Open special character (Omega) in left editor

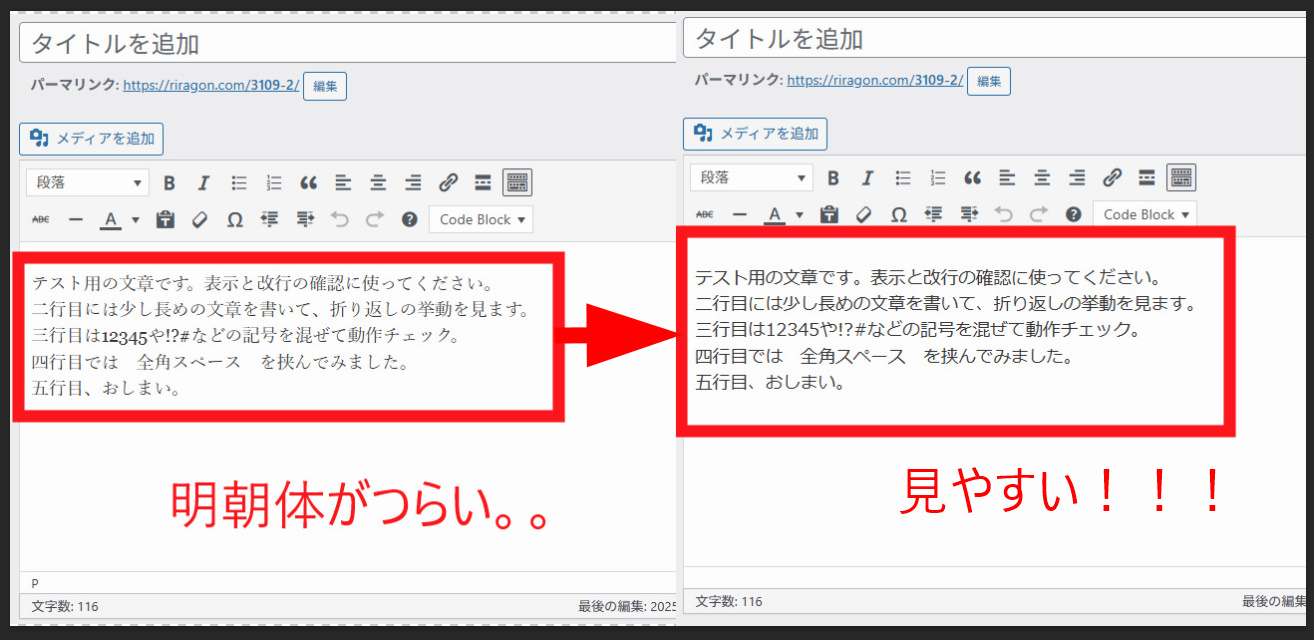tap(234, 220)
